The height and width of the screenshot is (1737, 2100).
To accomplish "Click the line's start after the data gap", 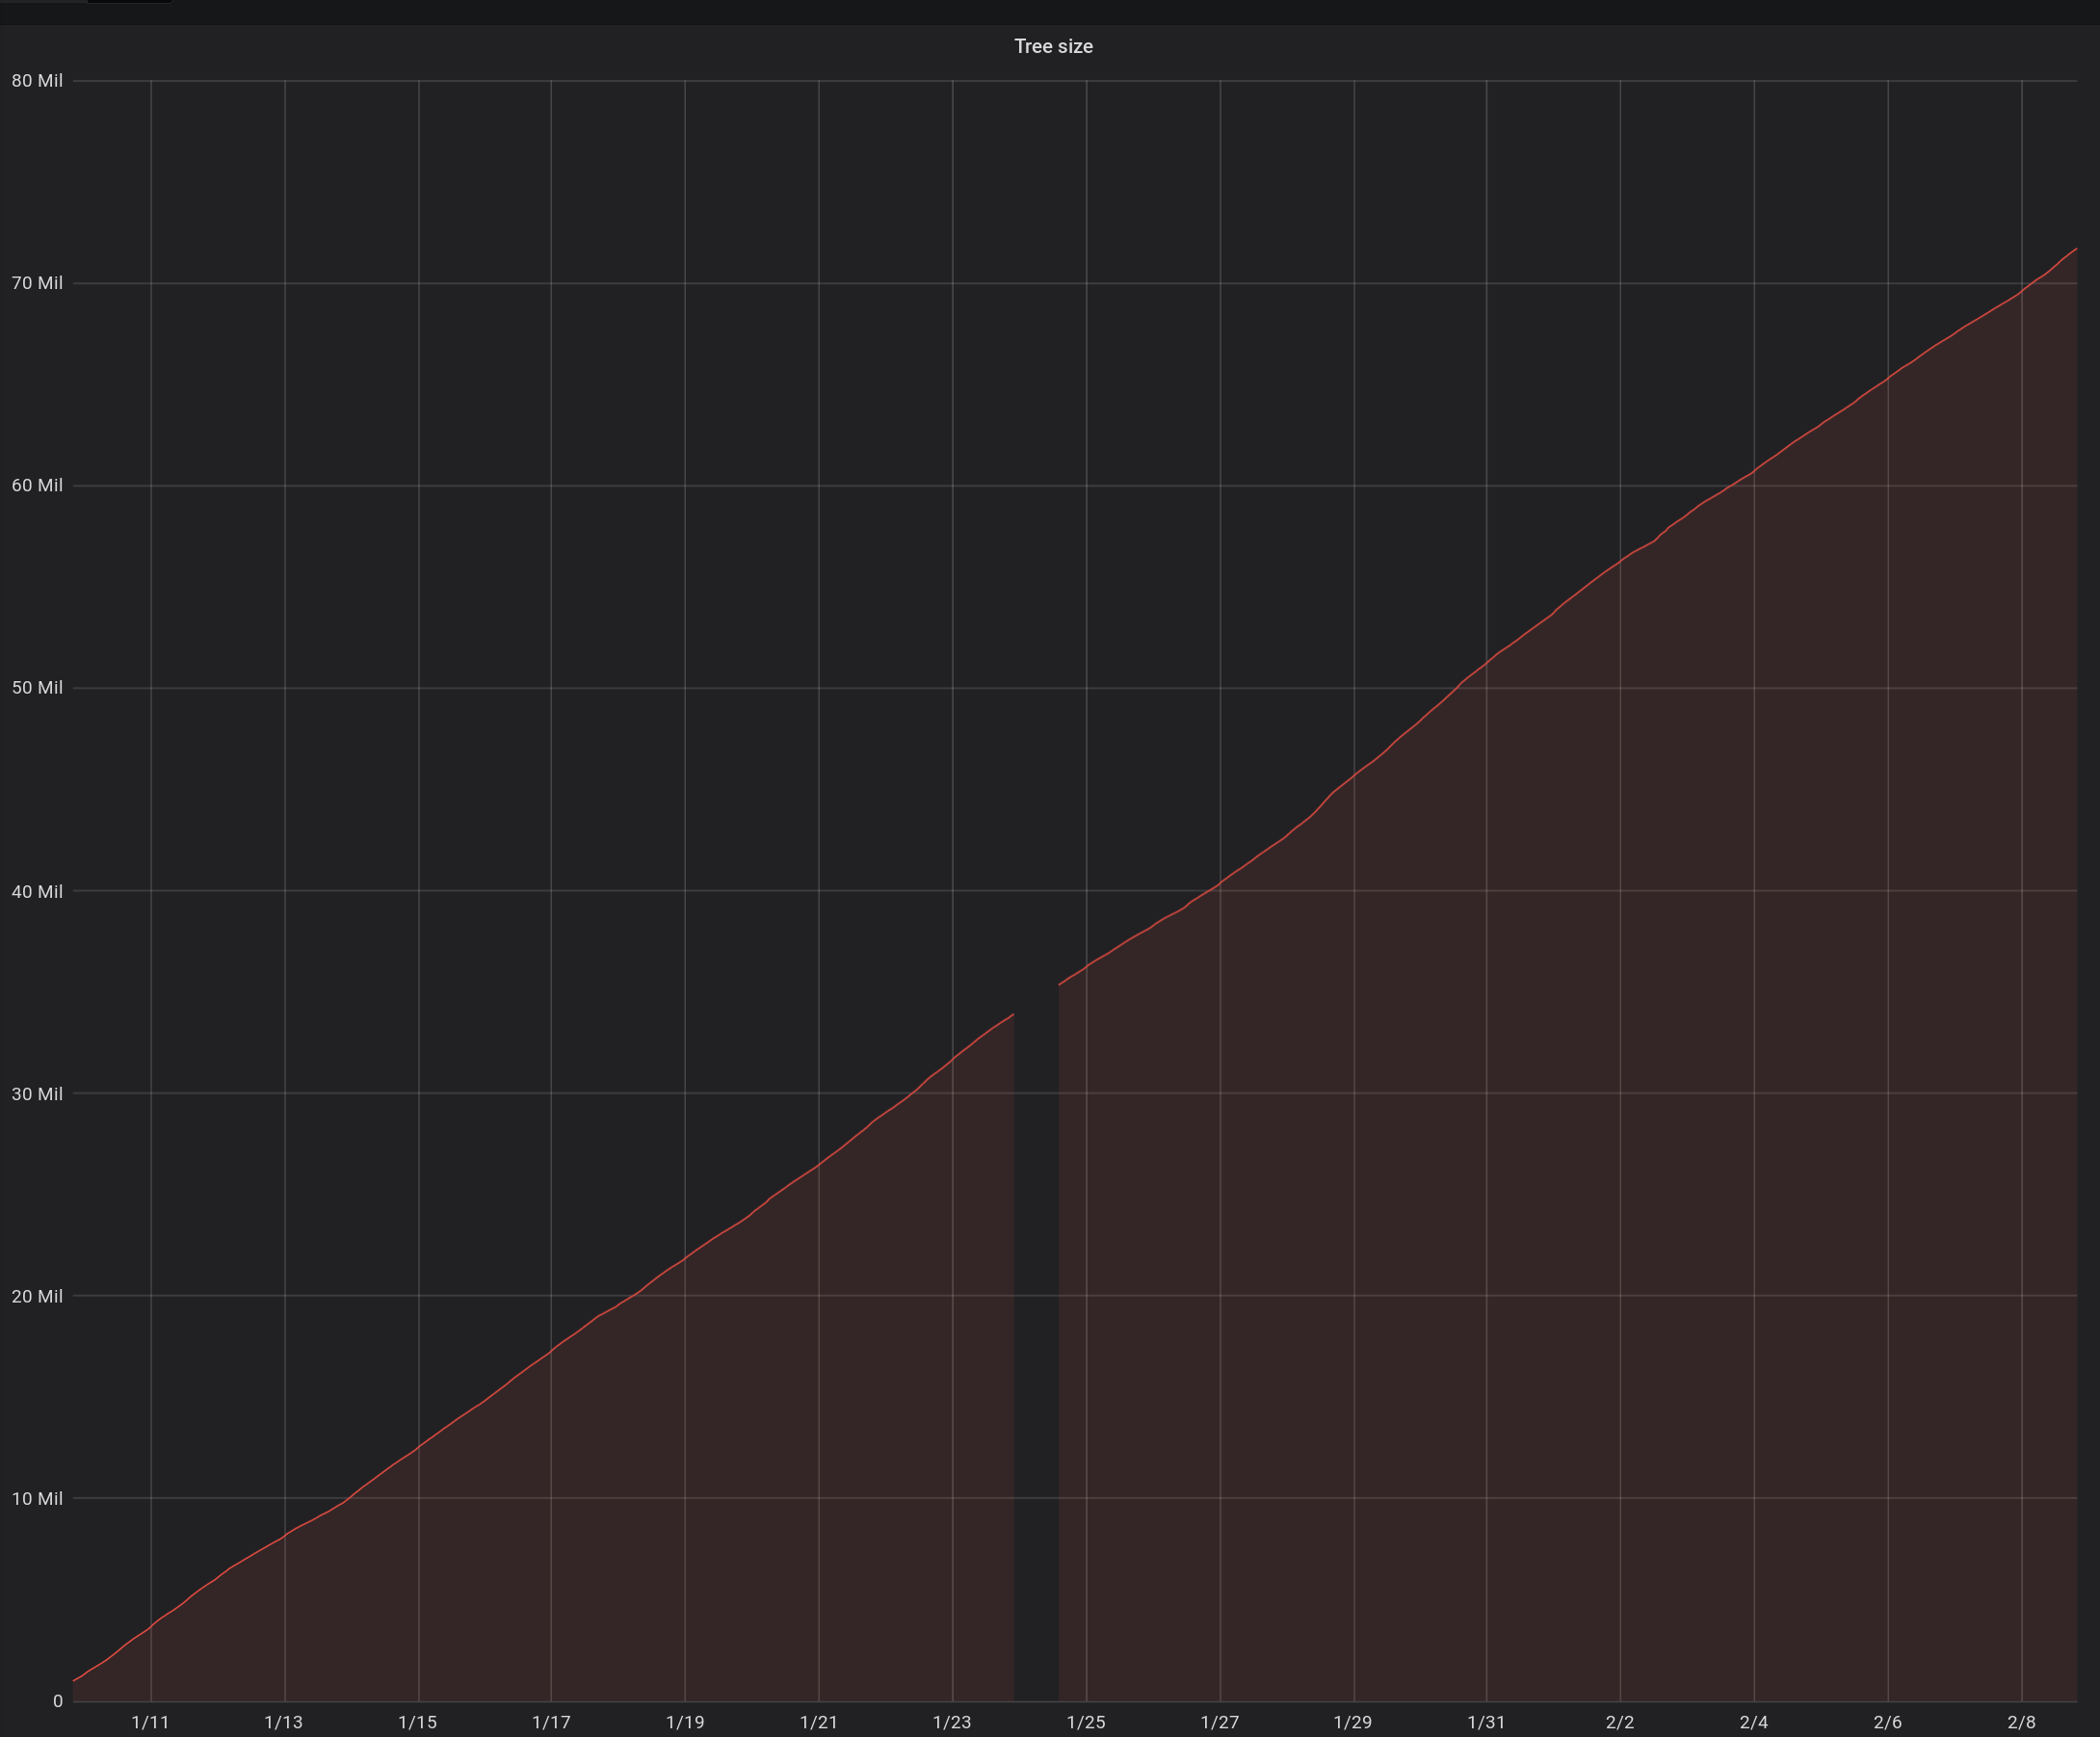I will [1060, 985].
